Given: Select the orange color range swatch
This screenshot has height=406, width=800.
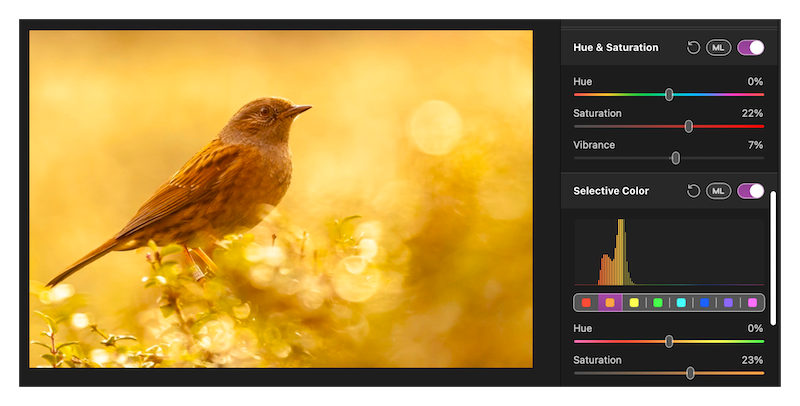Looking at the screenshot, I should (610, 303).
